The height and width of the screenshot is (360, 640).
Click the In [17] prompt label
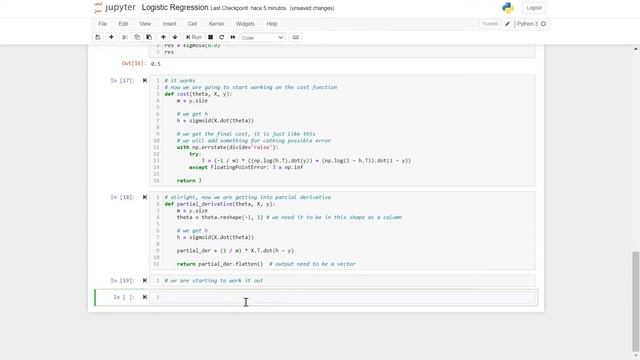click(122, 80)
